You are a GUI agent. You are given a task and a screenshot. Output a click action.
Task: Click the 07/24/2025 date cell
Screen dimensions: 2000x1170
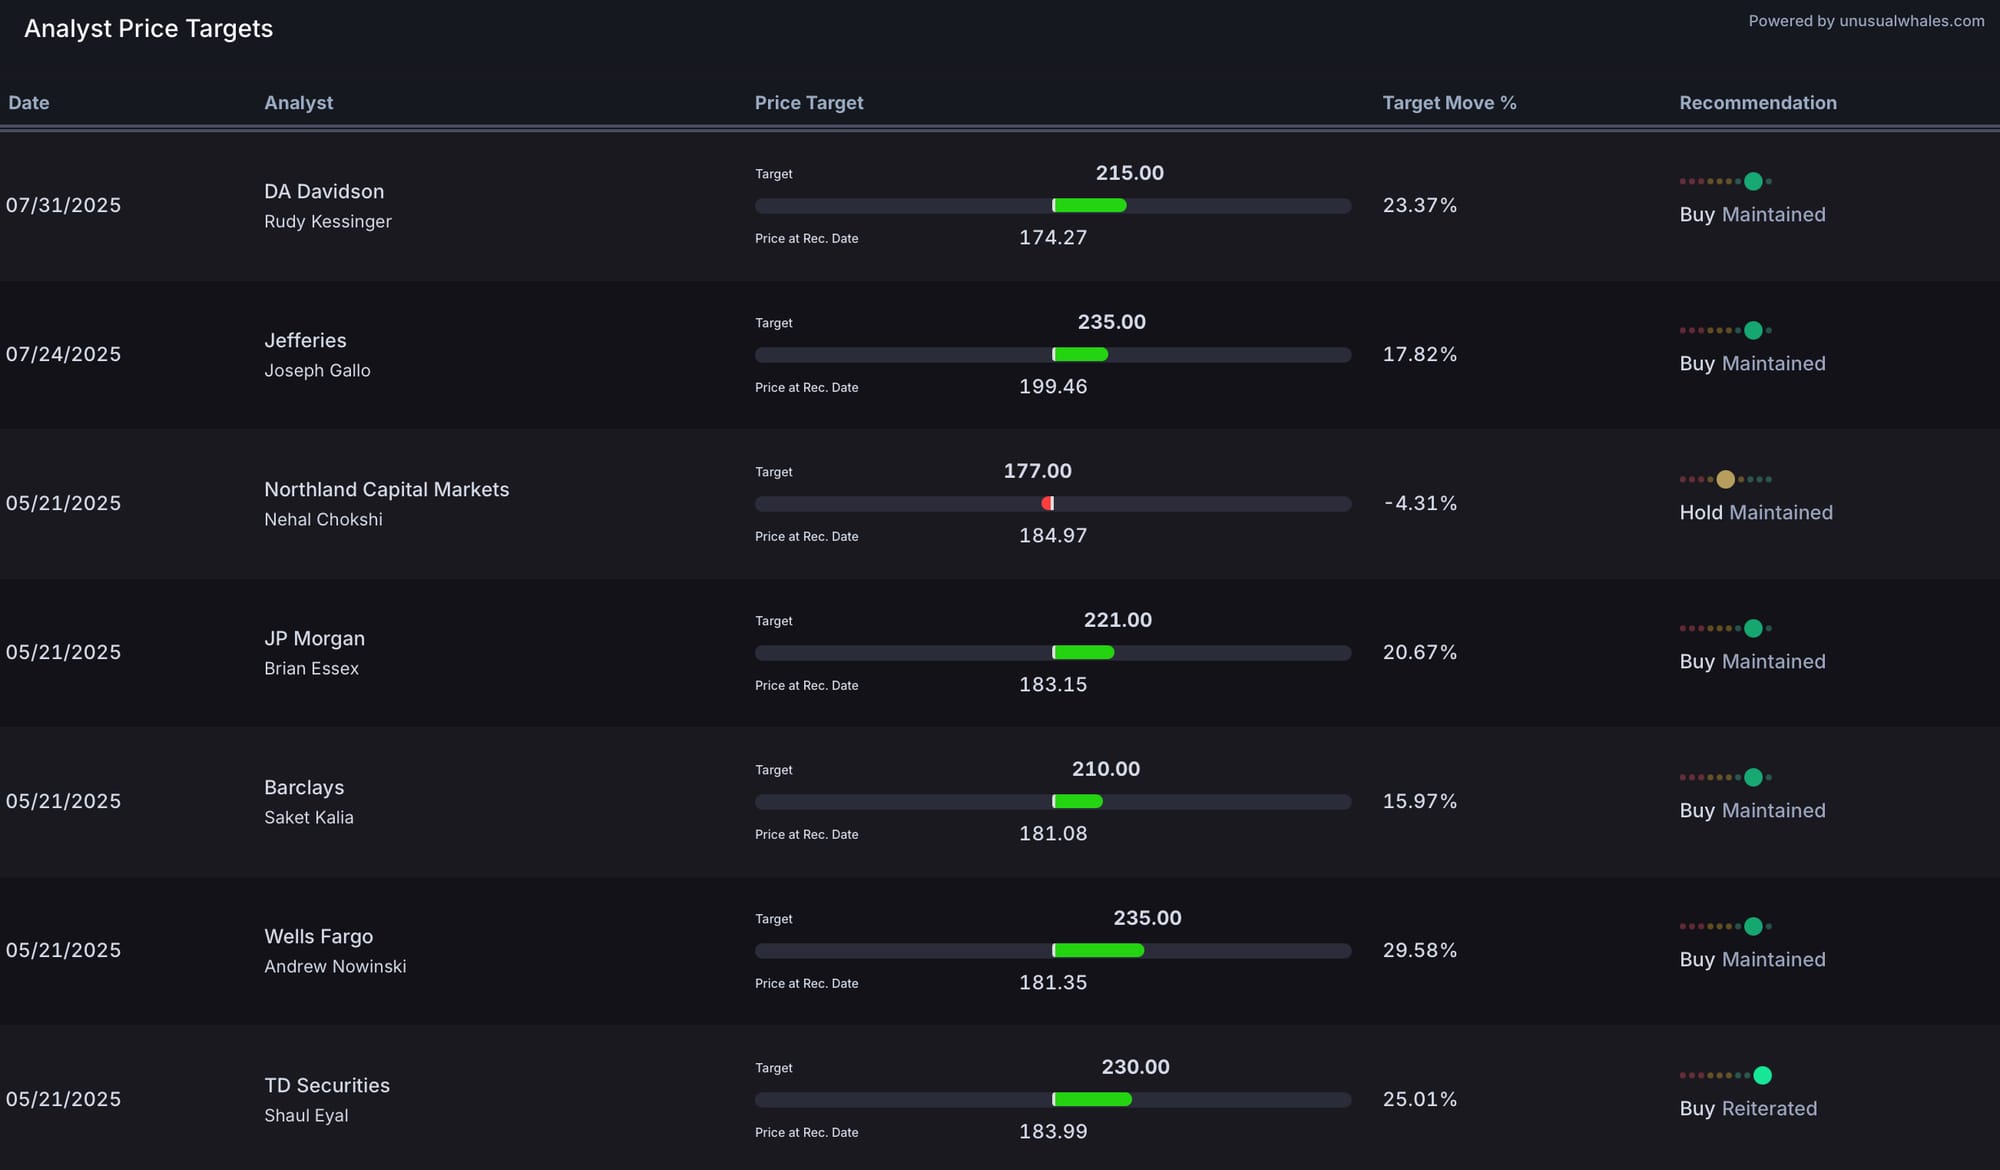click(63, 354)
